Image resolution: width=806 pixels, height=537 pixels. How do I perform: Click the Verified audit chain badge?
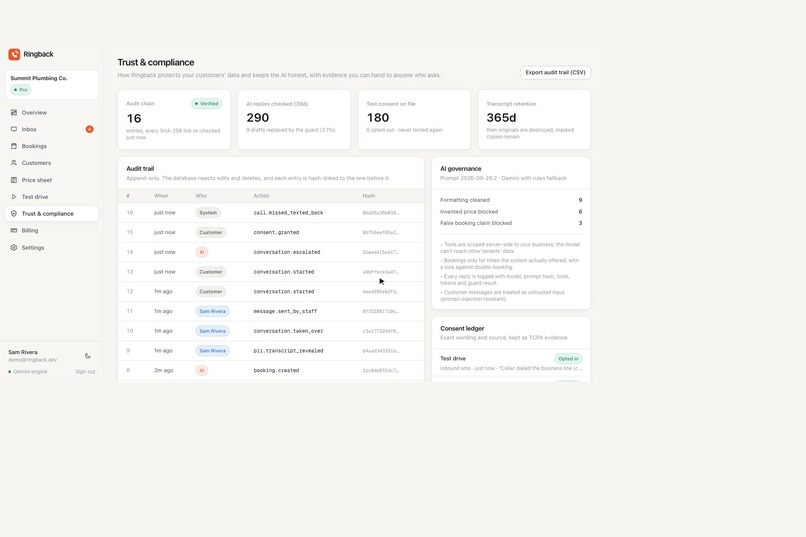[207, 104]
